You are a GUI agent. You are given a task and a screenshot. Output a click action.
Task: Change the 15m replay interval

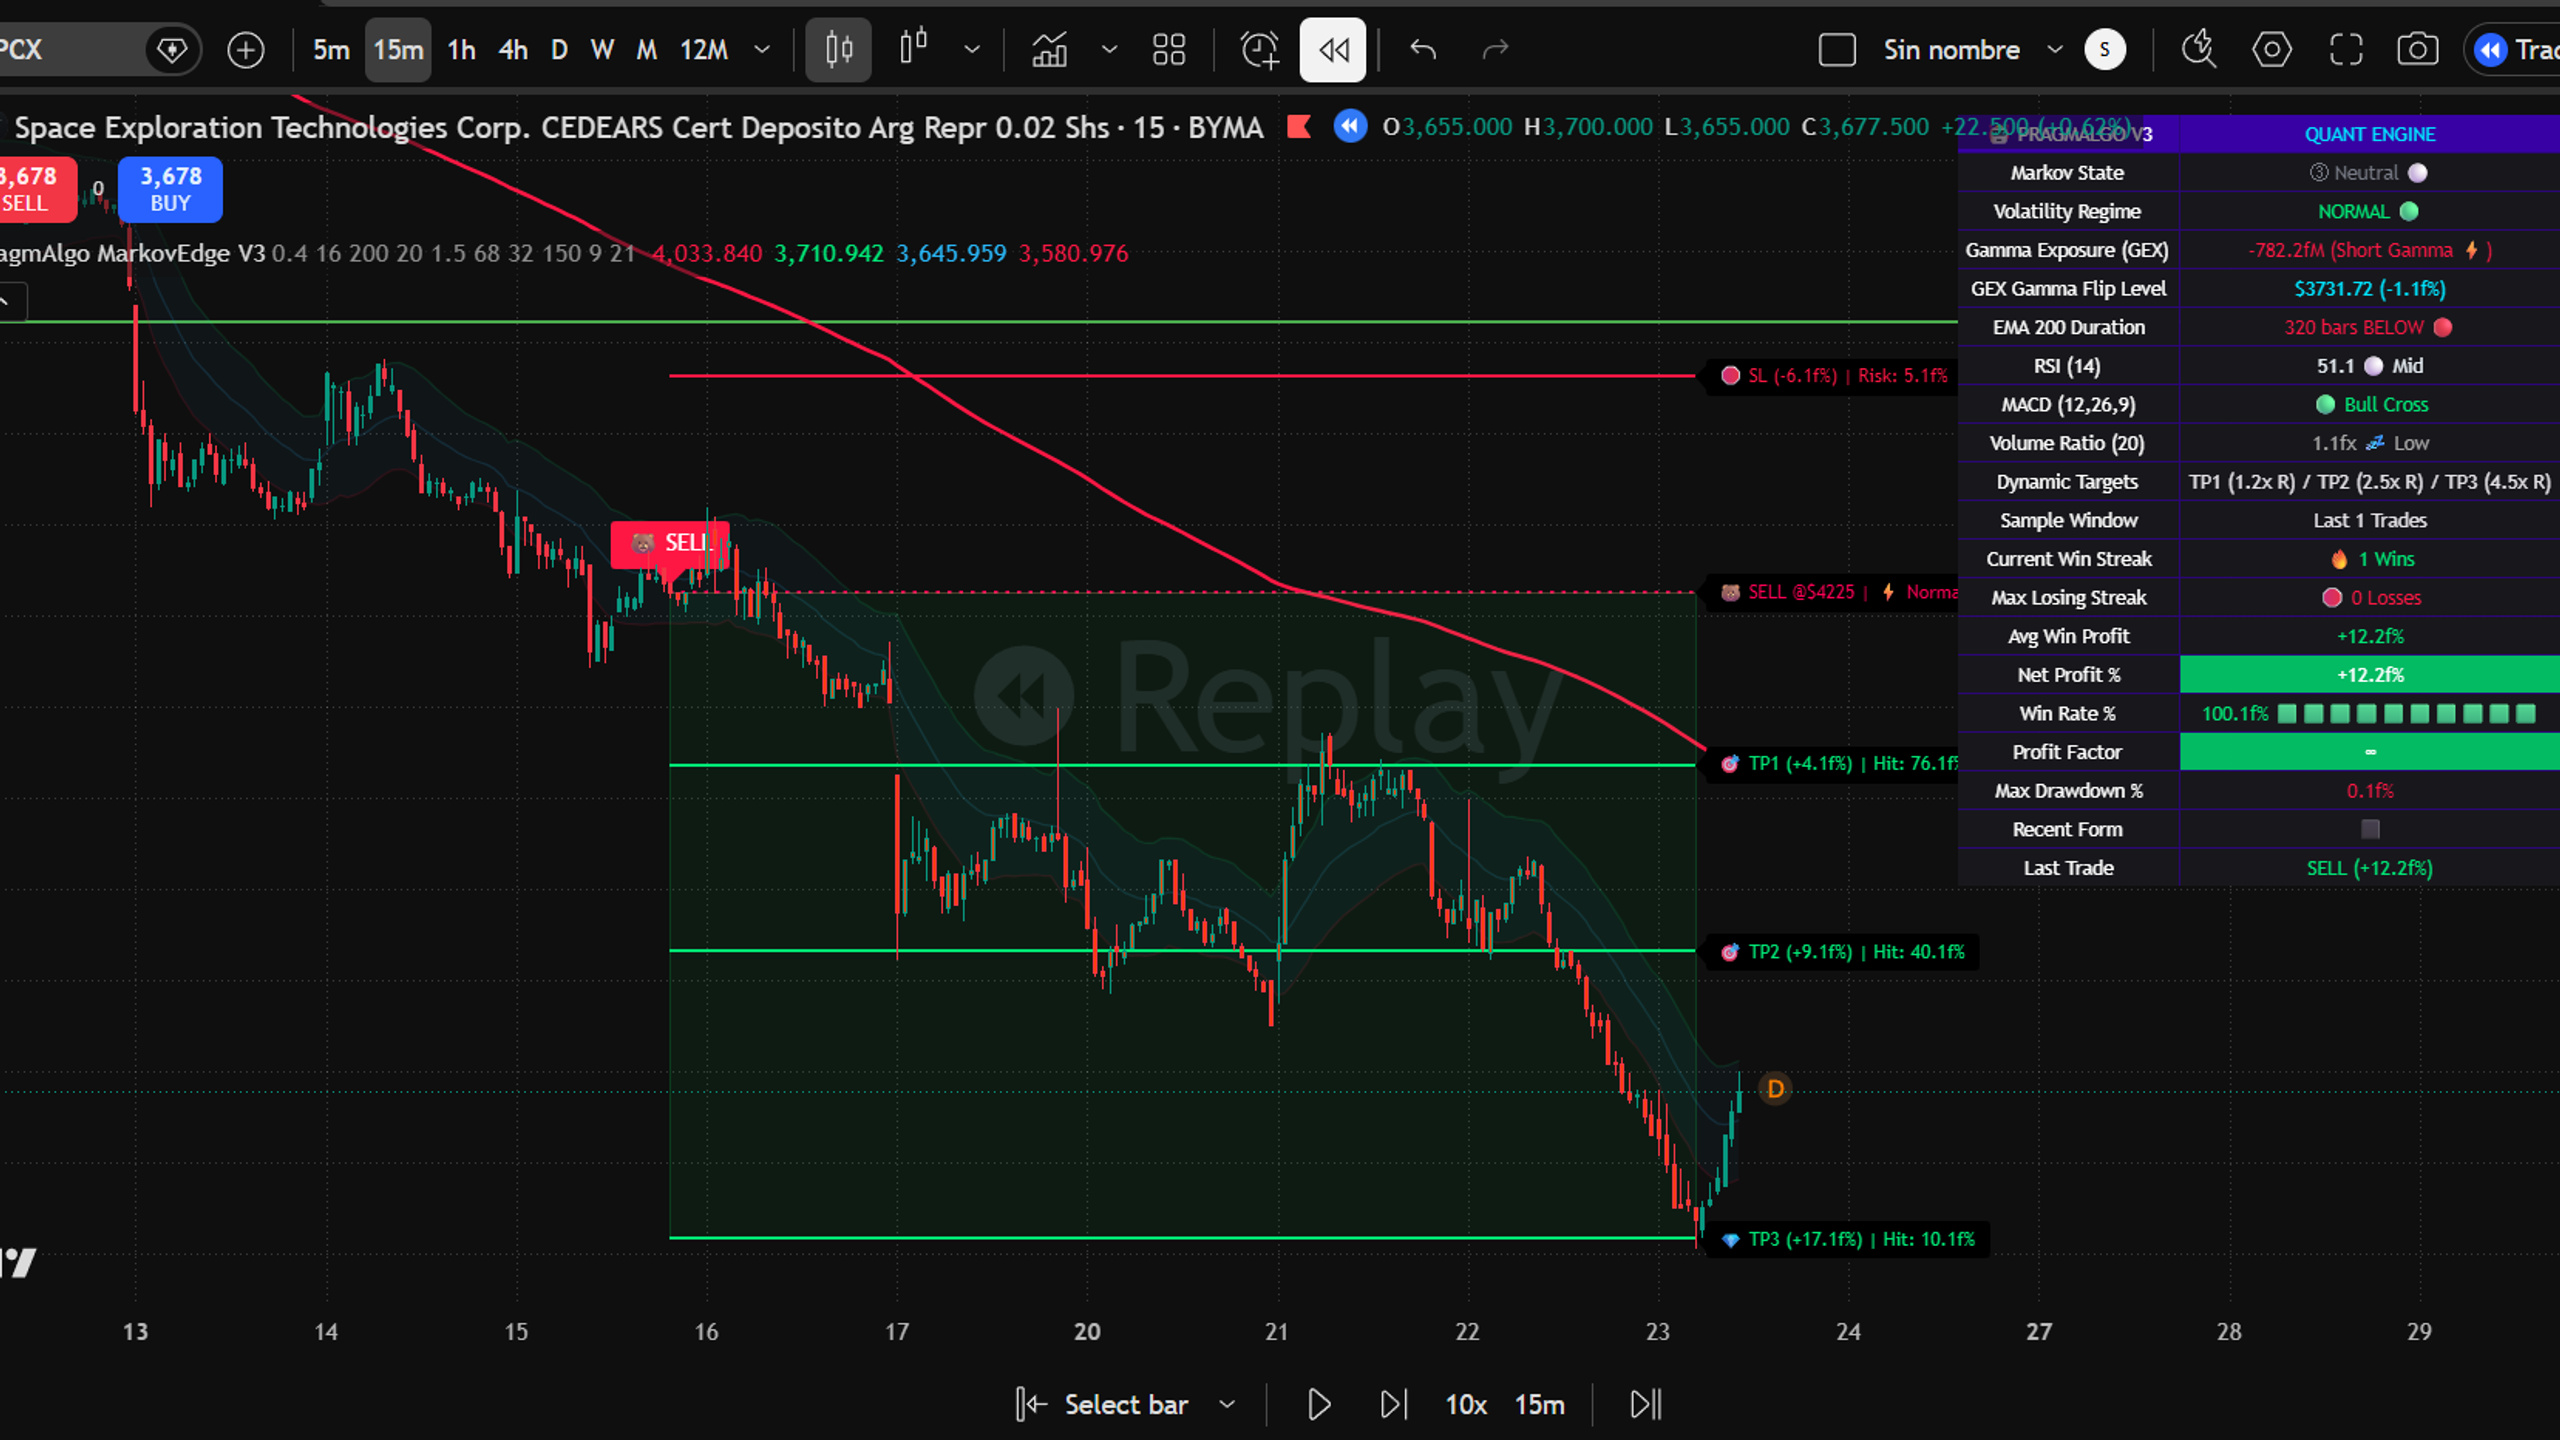click(1540, 1405)
